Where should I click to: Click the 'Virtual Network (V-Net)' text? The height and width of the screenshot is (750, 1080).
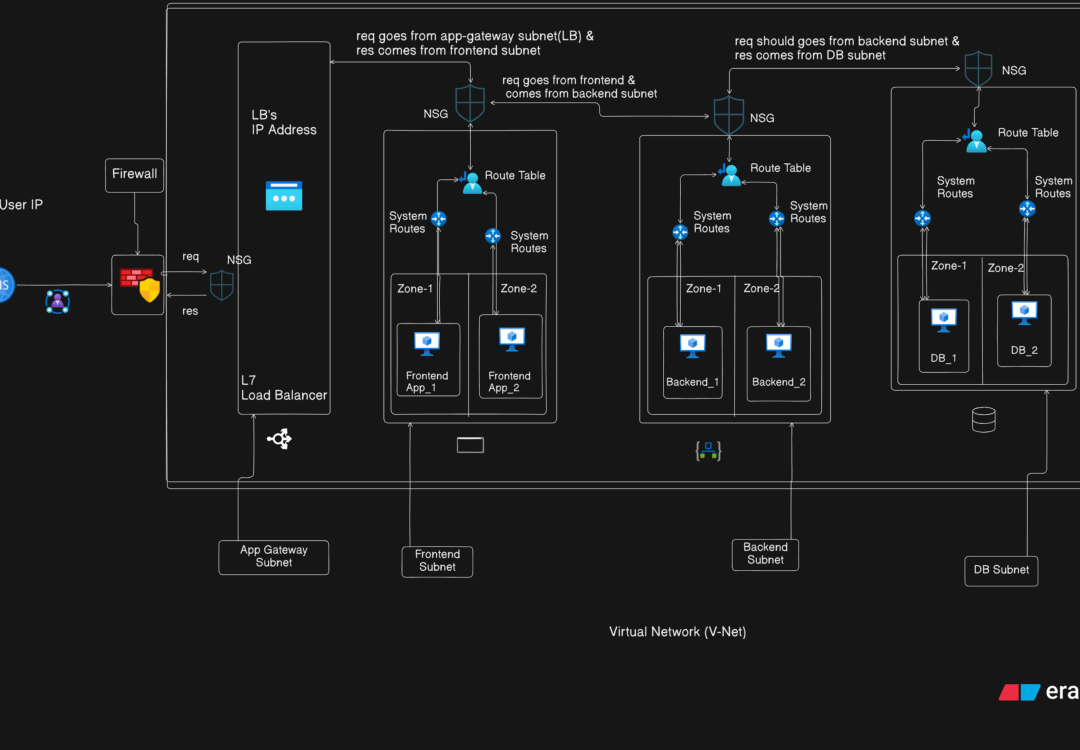677,632
